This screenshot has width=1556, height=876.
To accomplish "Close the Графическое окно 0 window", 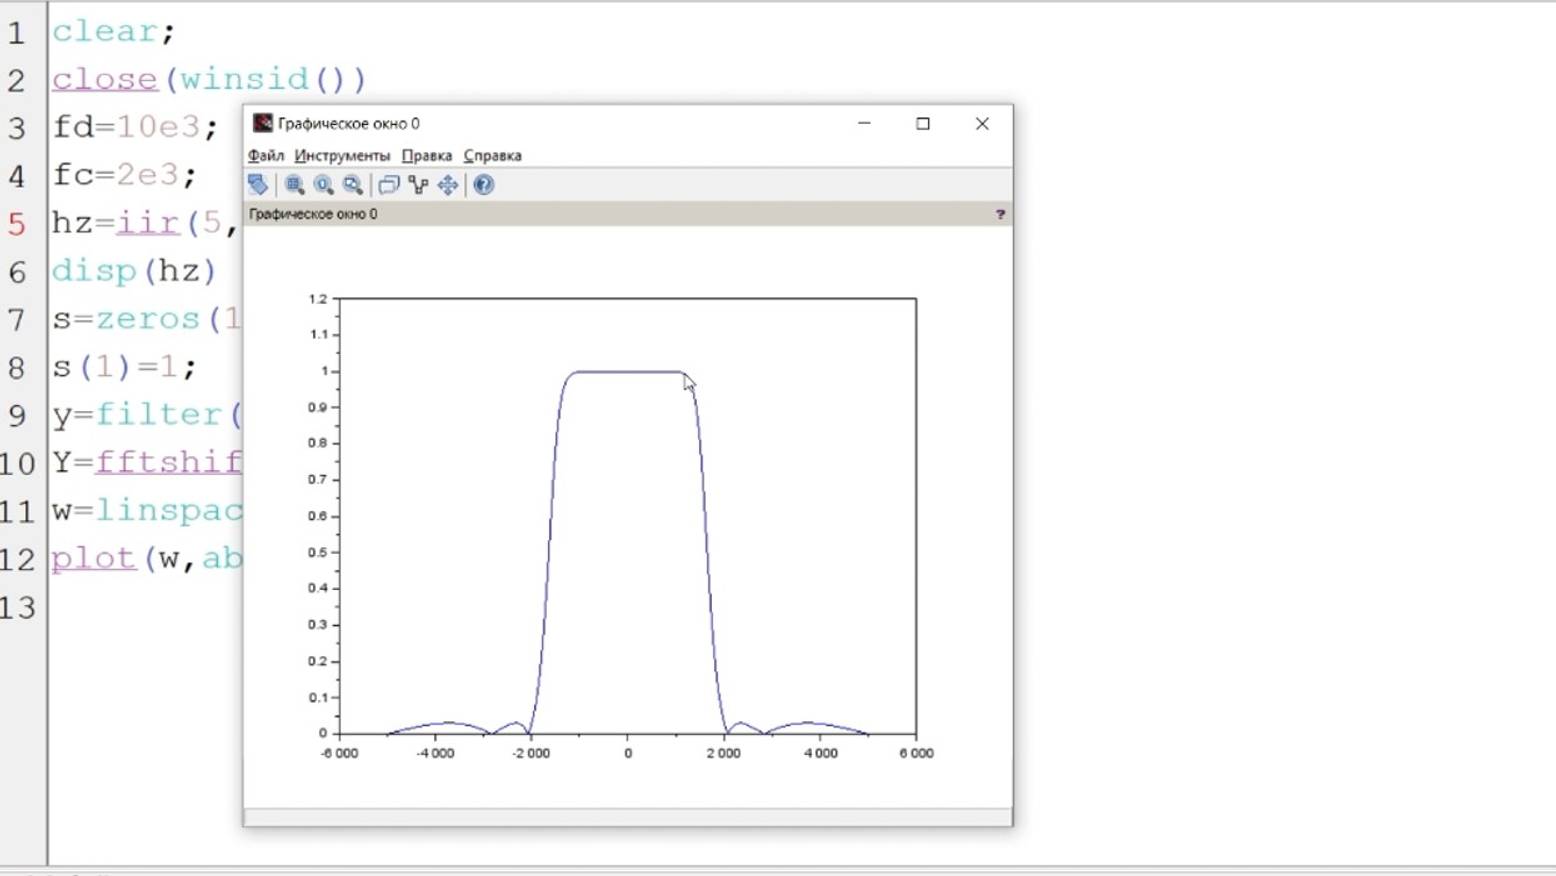I will coord(982,123).
